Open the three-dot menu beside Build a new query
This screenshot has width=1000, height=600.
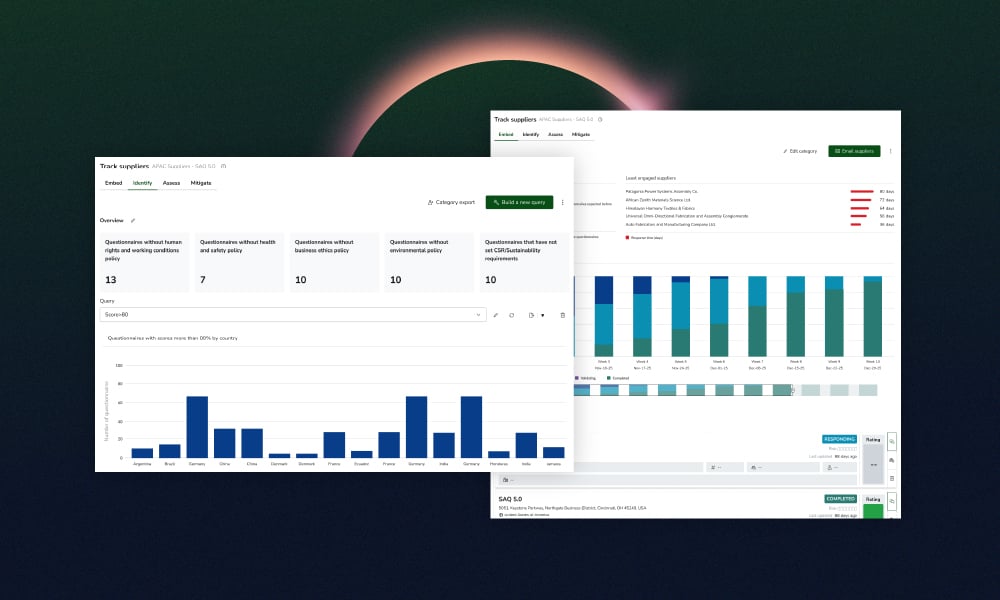pos(563,200)
